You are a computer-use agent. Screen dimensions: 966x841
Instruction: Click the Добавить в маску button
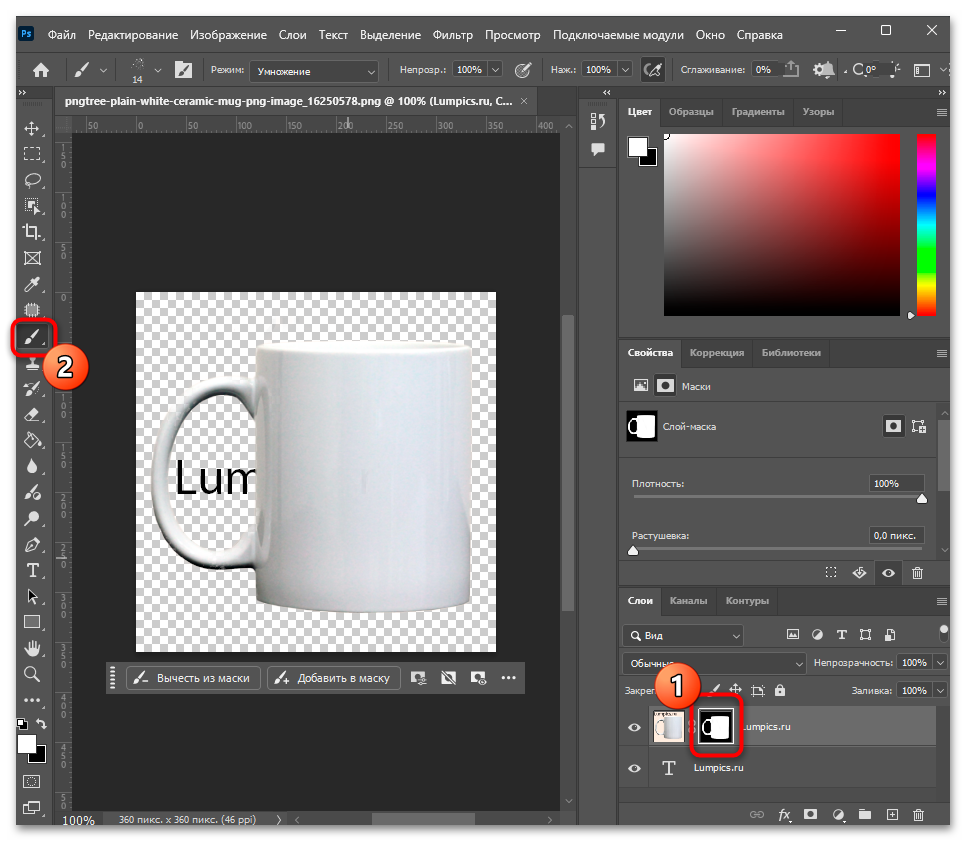334,678
